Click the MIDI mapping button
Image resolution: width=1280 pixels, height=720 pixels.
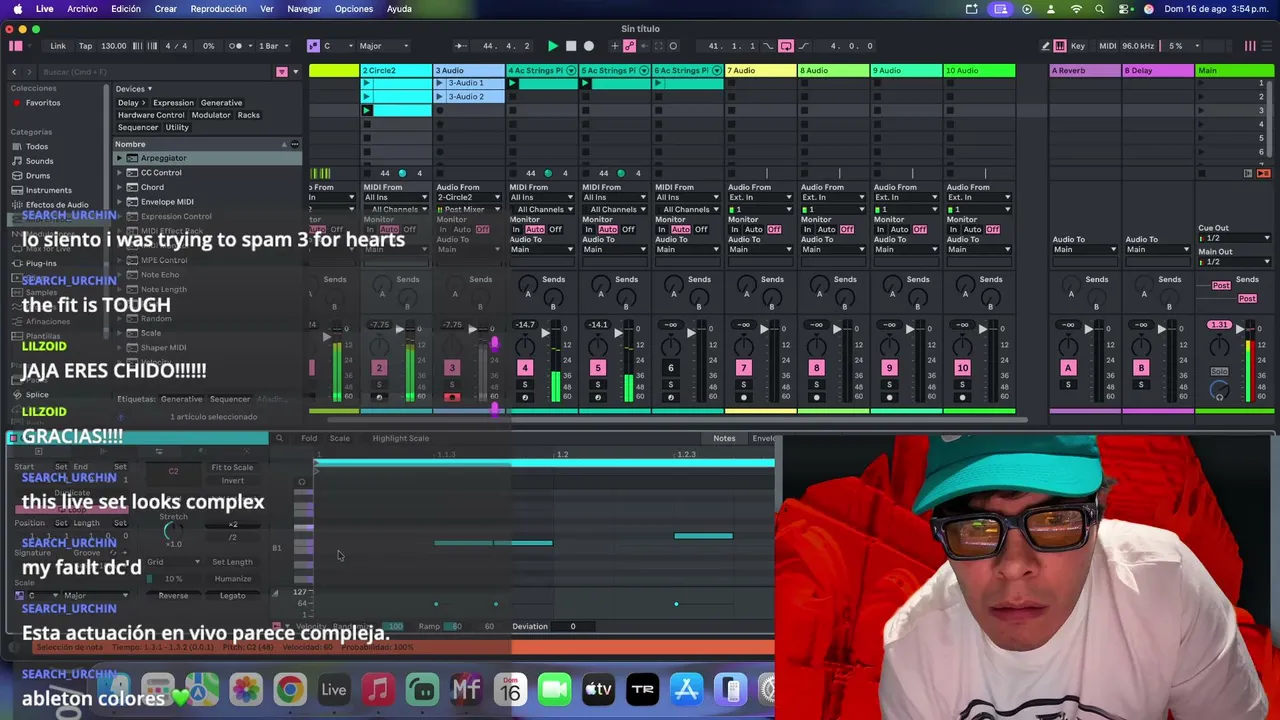[1107, 46]
